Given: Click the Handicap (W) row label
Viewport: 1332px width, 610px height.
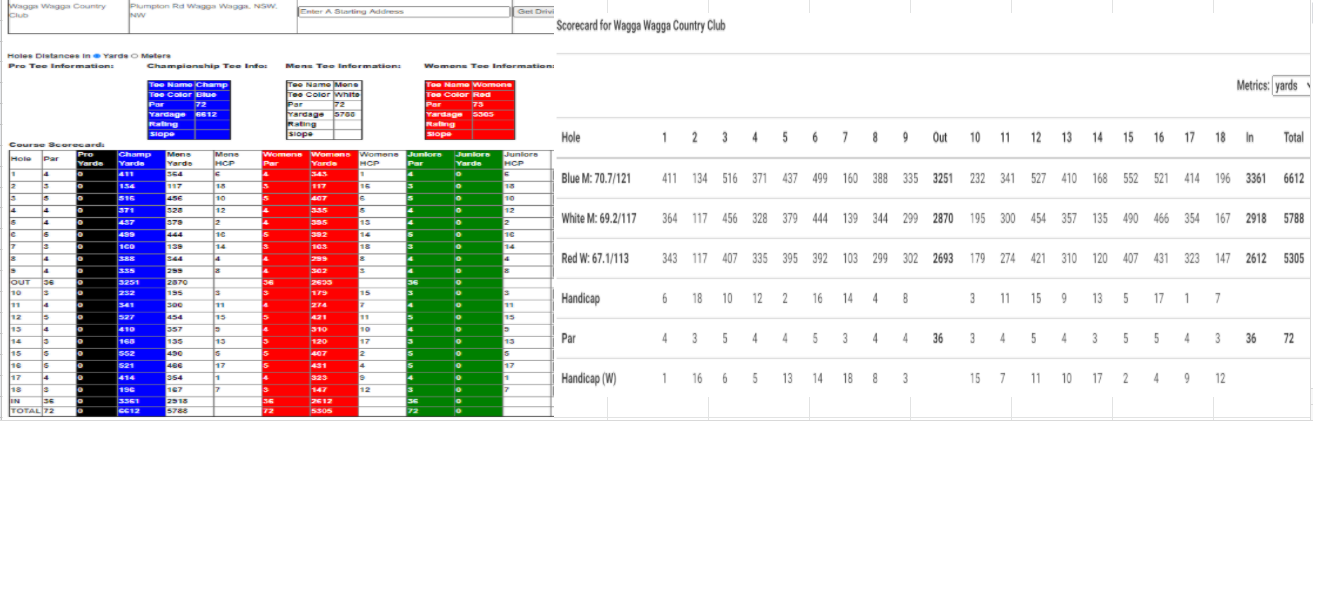Looking at the screenshot, I should click(589, 379).
